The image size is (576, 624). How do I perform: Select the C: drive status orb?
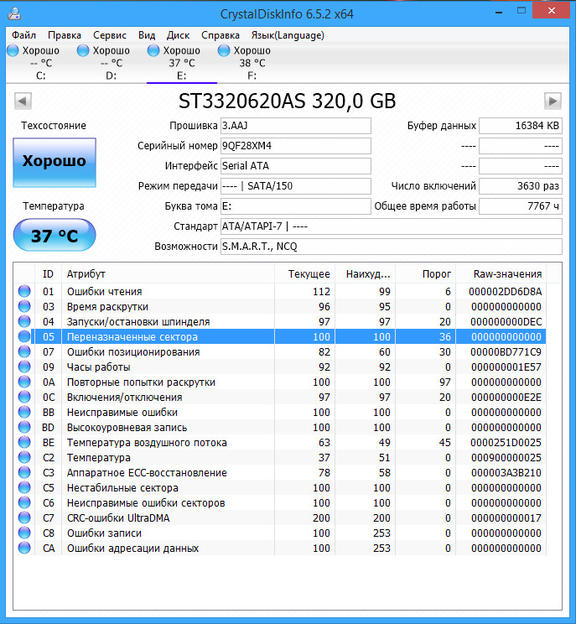[13, 51]
